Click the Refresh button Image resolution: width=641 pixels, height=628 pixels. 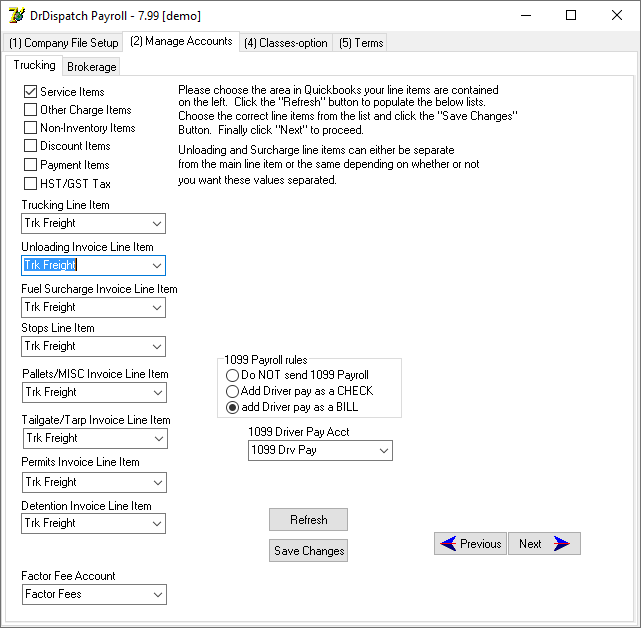309,520
